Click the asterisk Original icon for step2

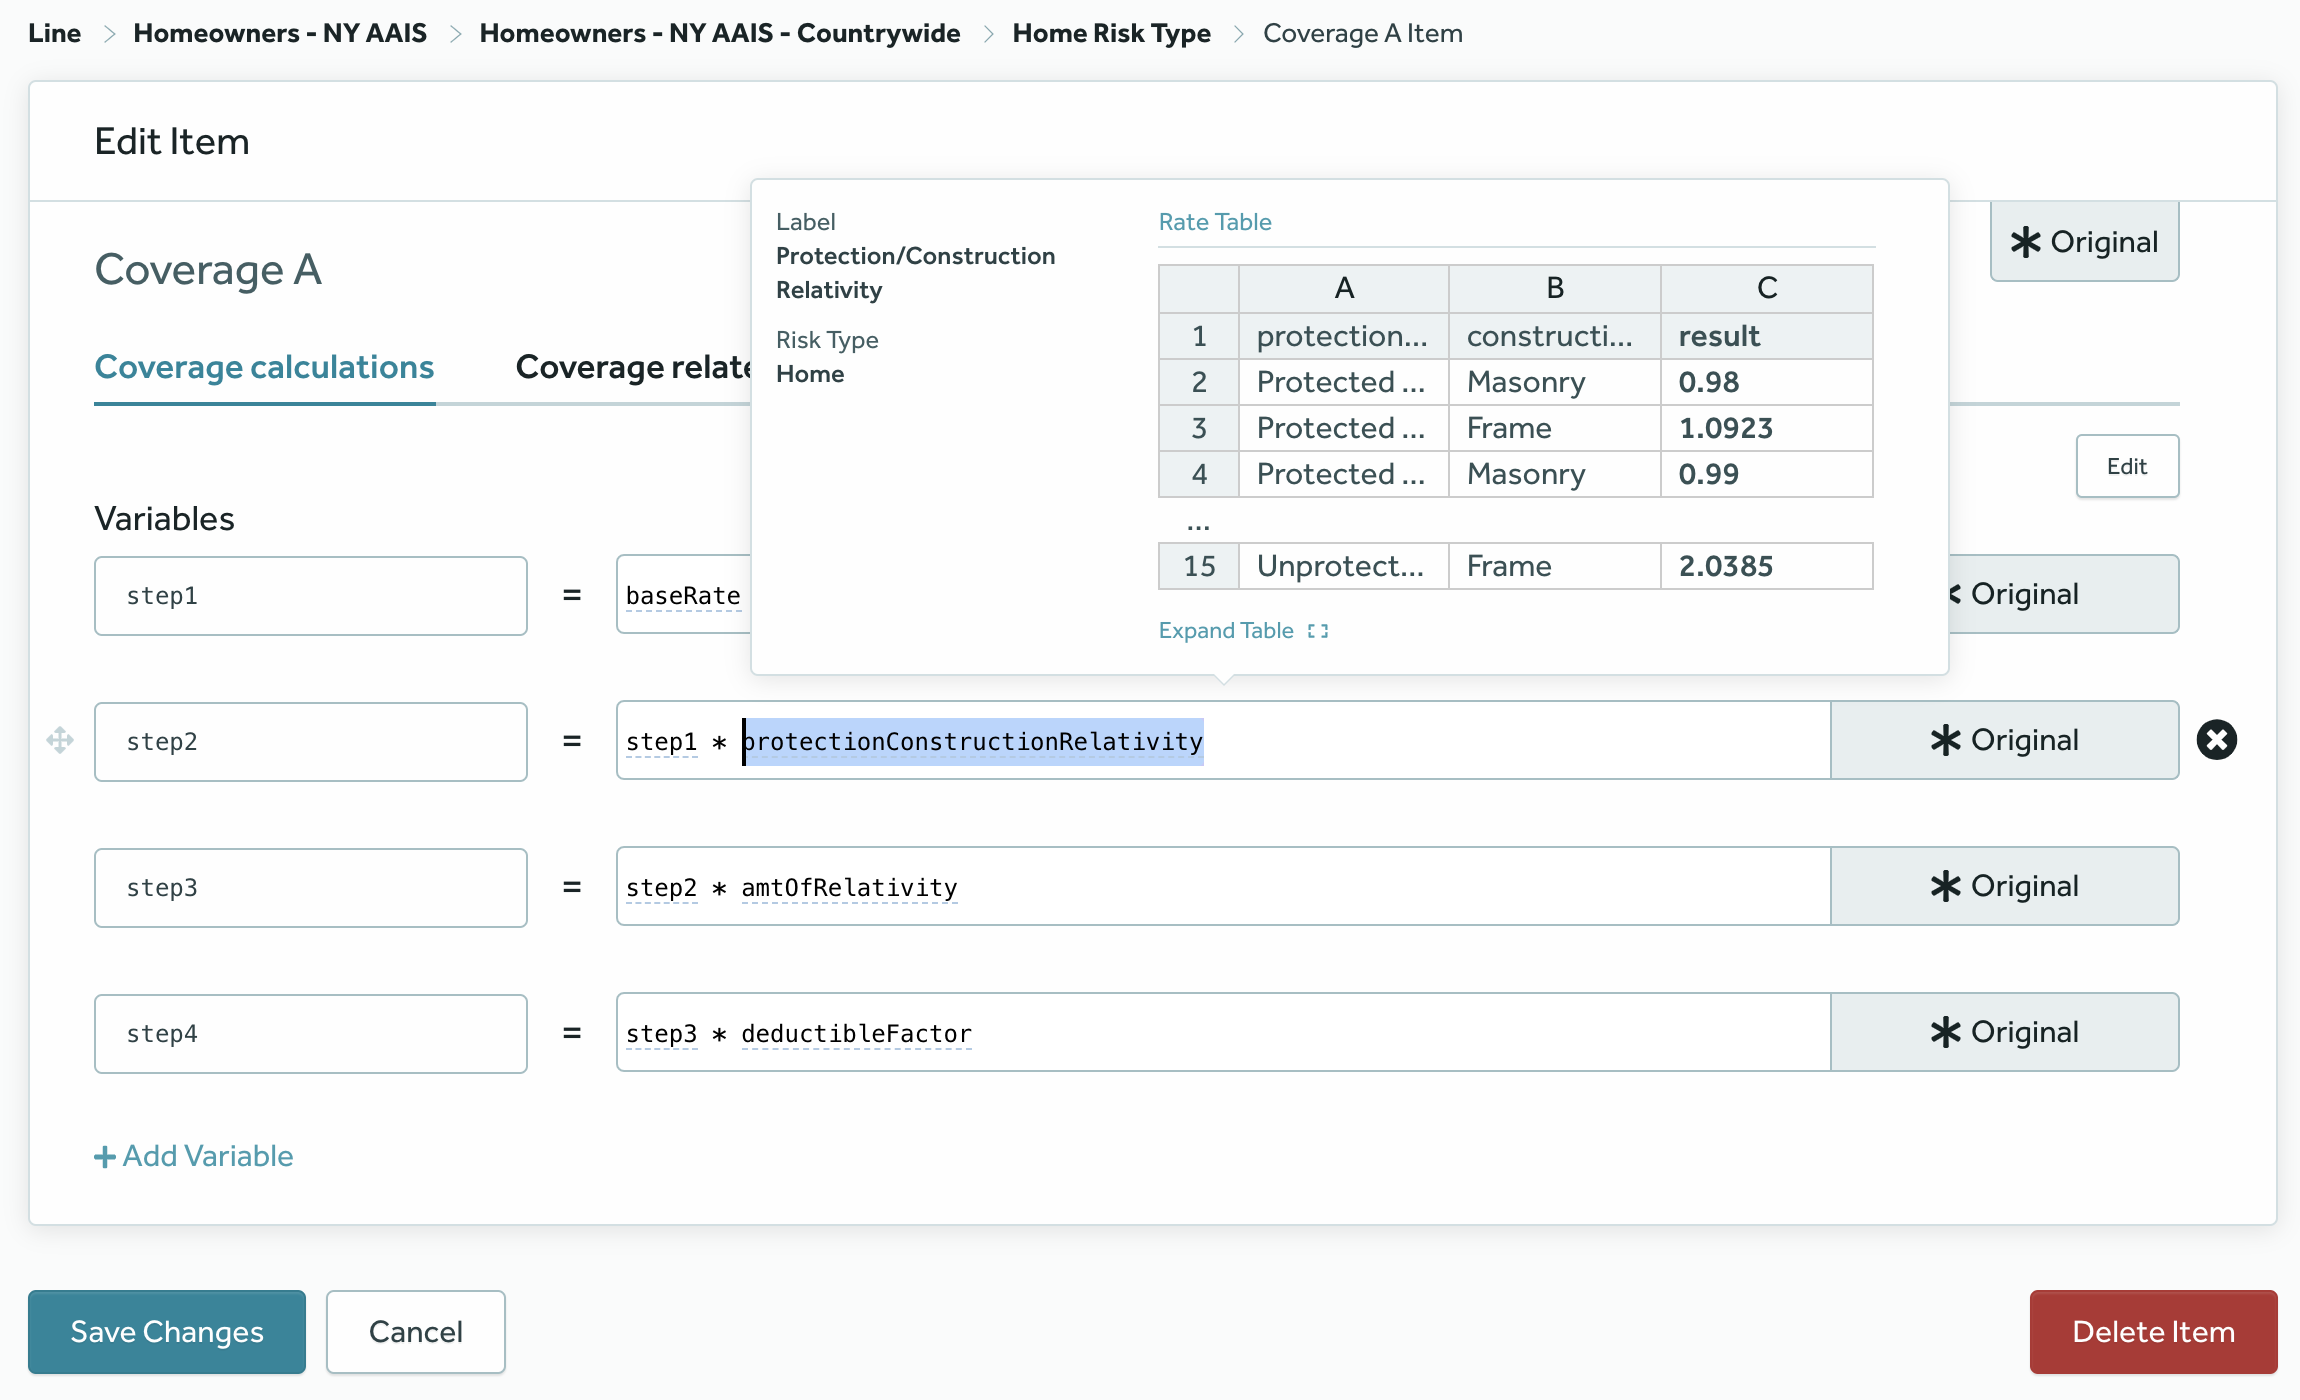(x=2006, y=739)
